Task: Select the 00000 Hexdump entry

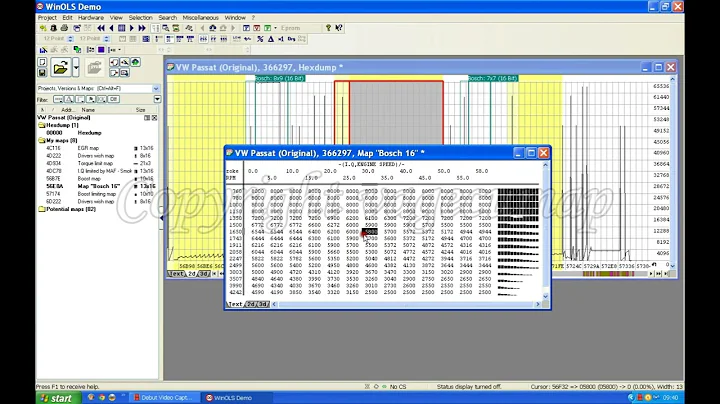Action: [x=73, y=133]
